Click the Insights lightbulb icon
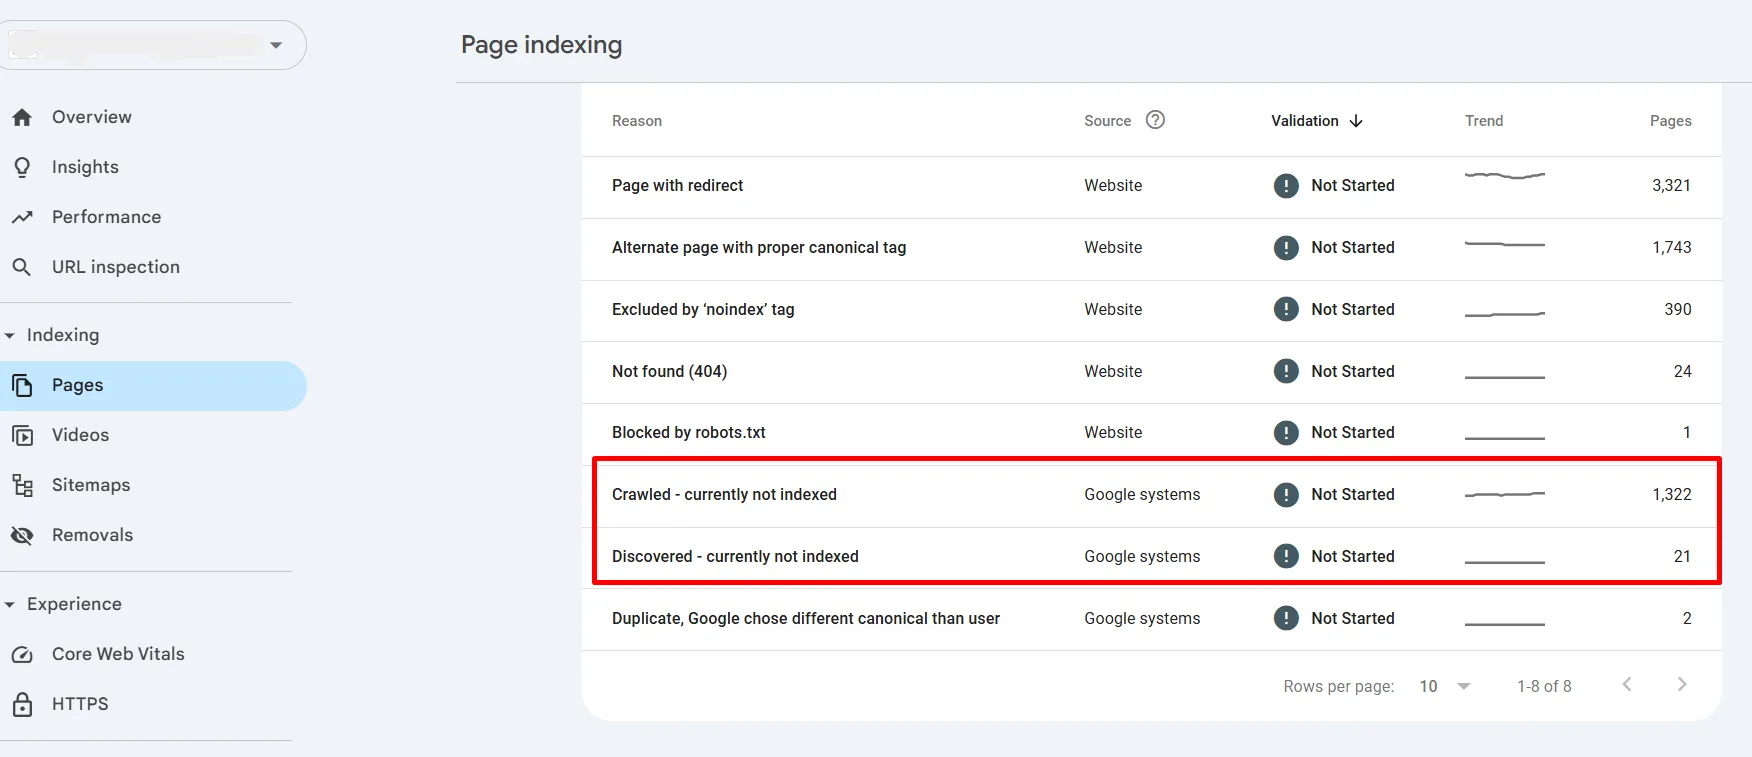 click(22, 167)
